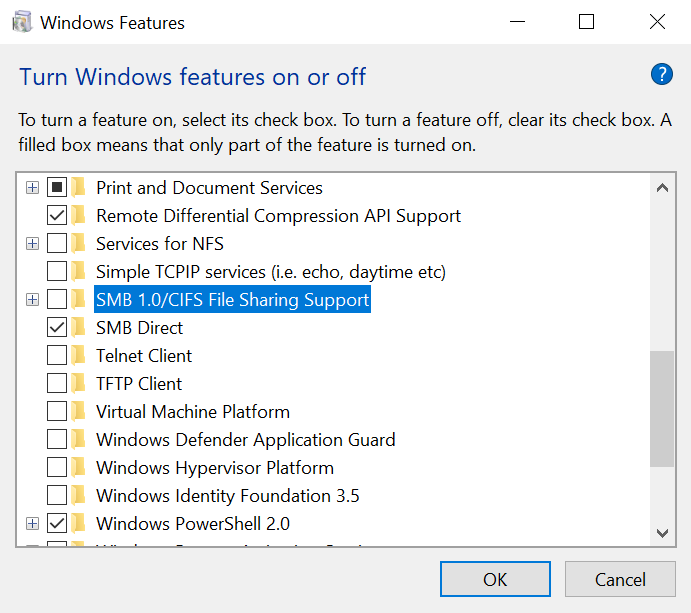691x613 pixels.
Task: Click folder icon next to Virtual Machine Platform
Action: [78, 411]
